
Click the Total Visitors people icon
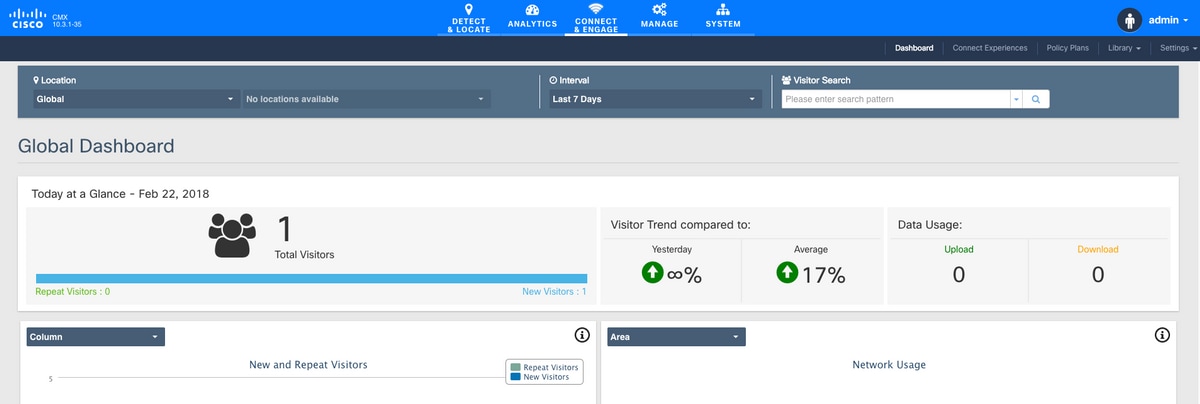[233, 235]
